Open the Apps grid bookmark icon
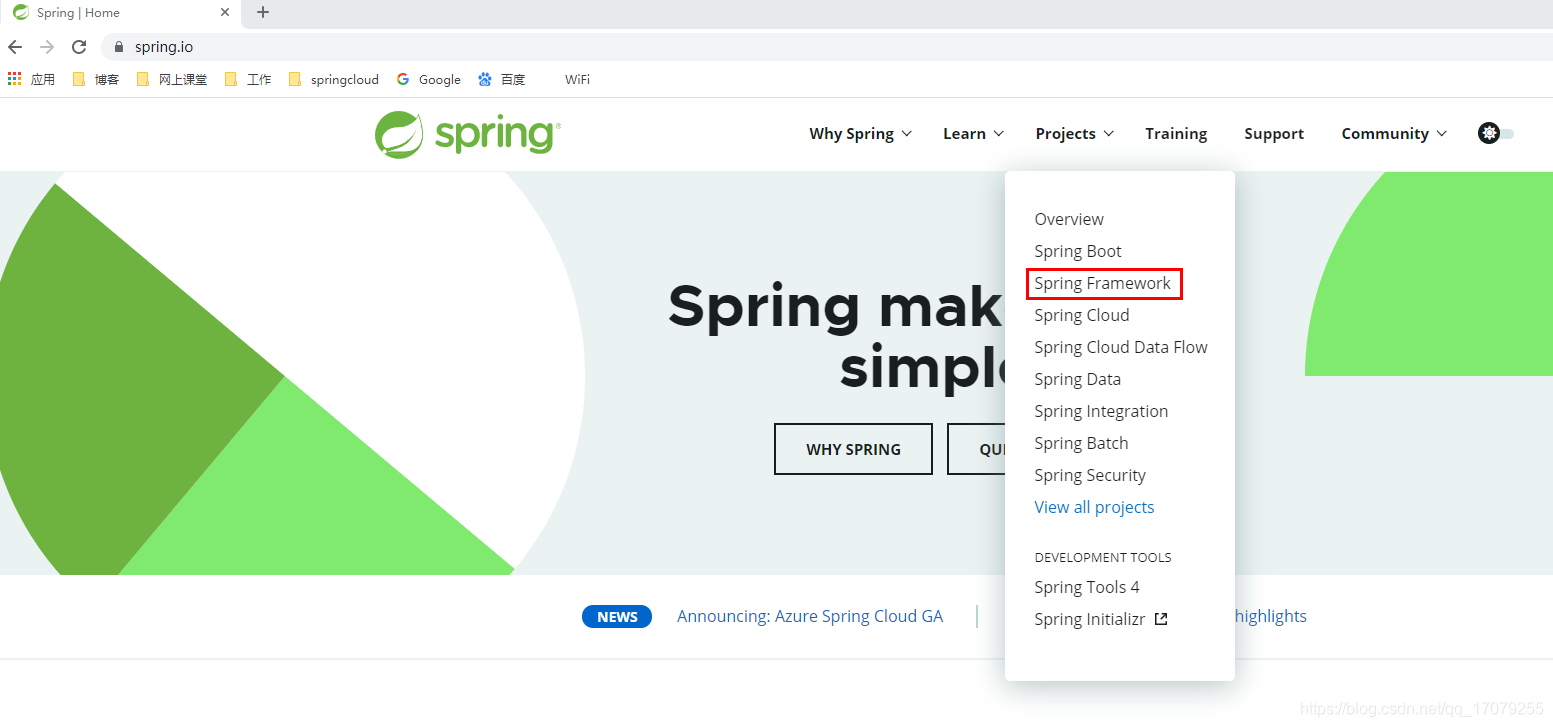This screenshot has height=727, width=1553. point(15,79)
